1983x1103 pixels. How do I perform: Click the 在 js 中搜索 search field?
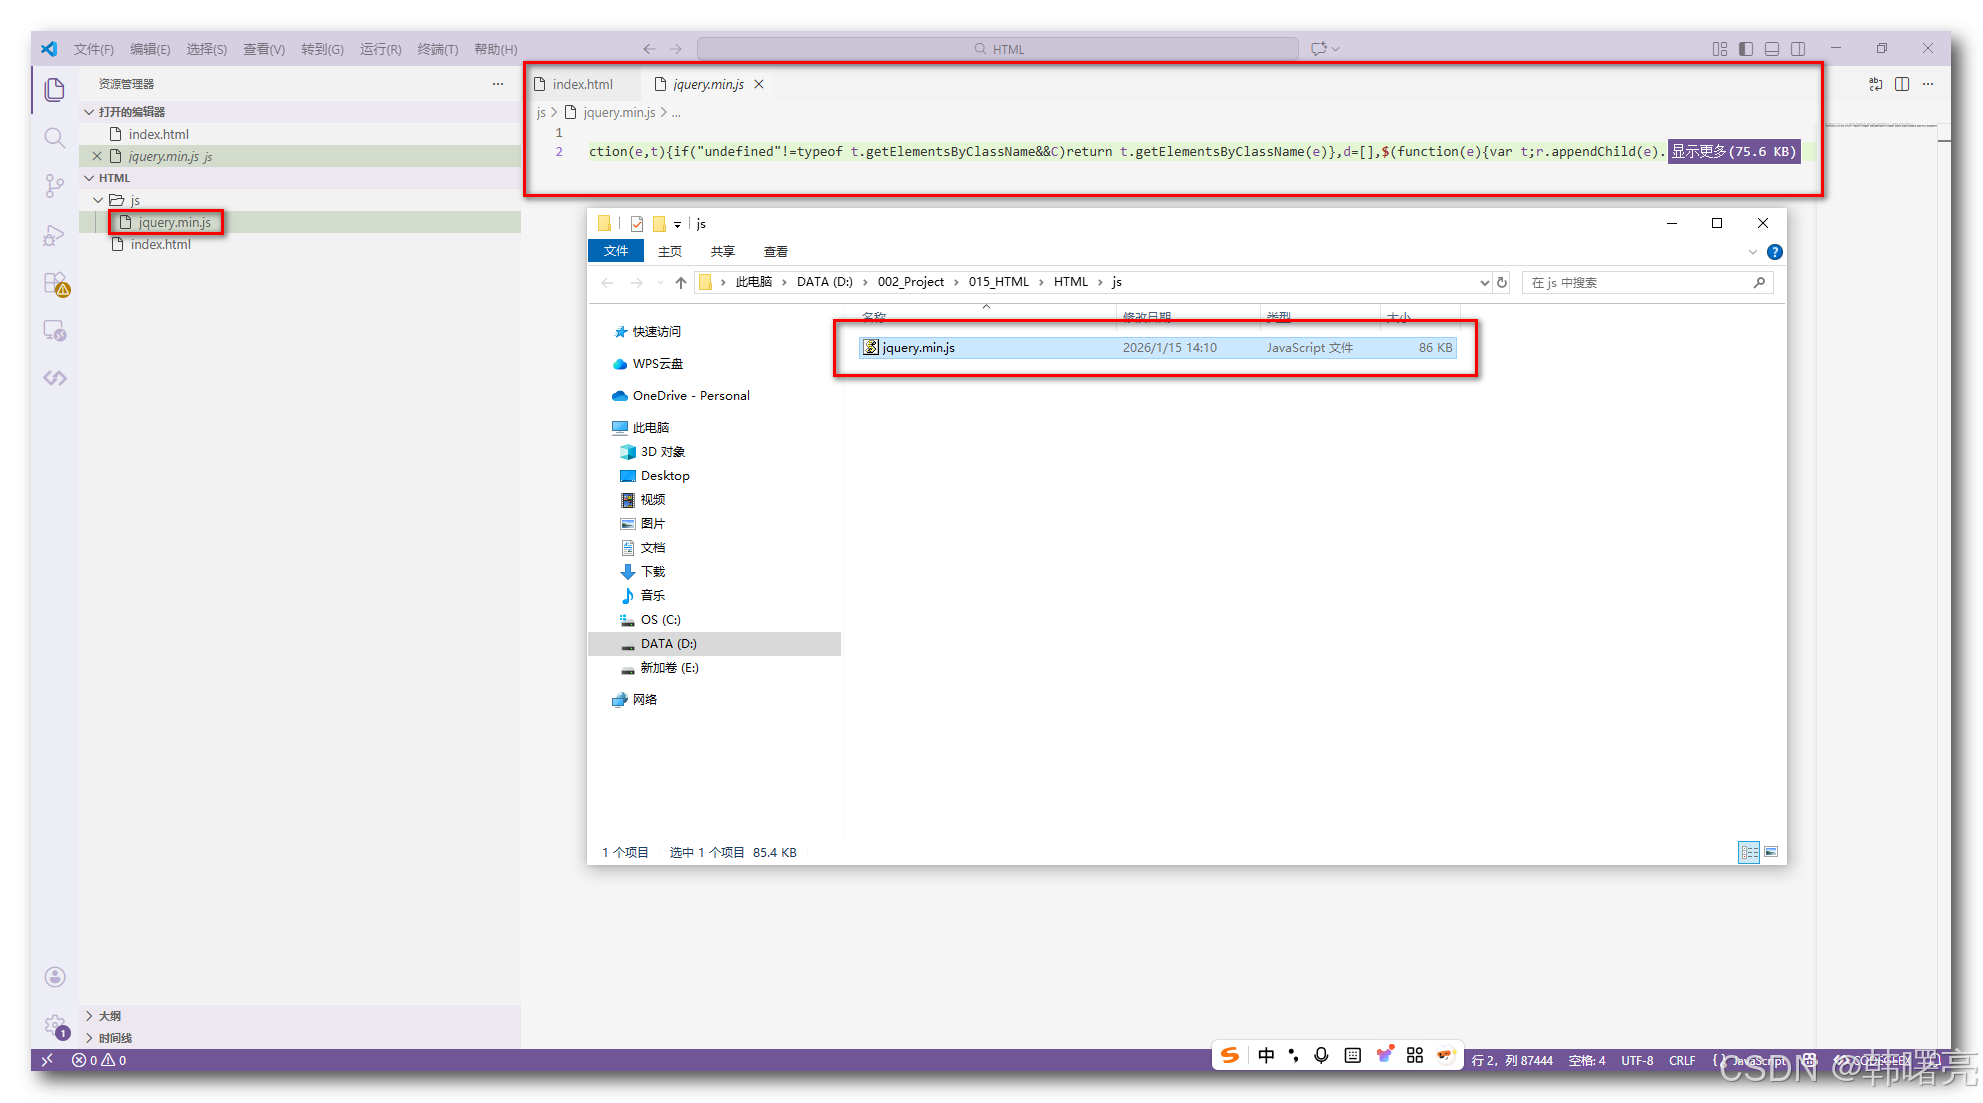click(1640, 283)
